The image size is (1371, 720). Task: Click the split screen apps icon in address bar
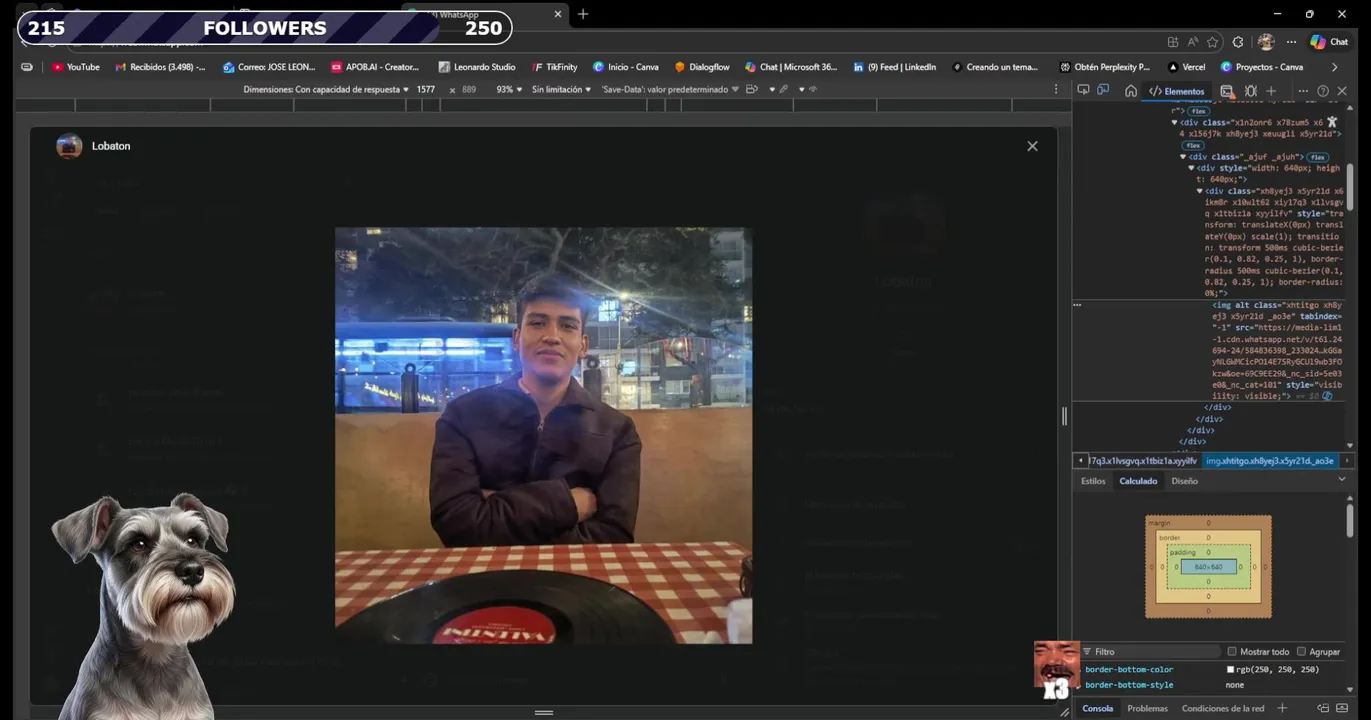tap(1173, 42)
